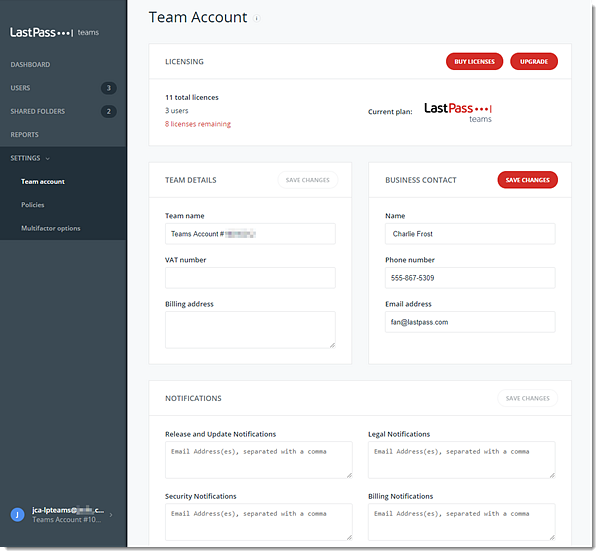Click the Upgrade button
The image size is (600, 555).
(534, 62)
